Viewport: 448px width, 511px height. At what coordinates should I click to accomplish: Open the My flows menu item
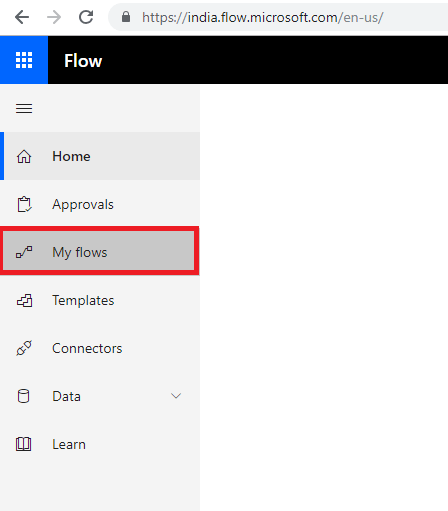point(99,251)
